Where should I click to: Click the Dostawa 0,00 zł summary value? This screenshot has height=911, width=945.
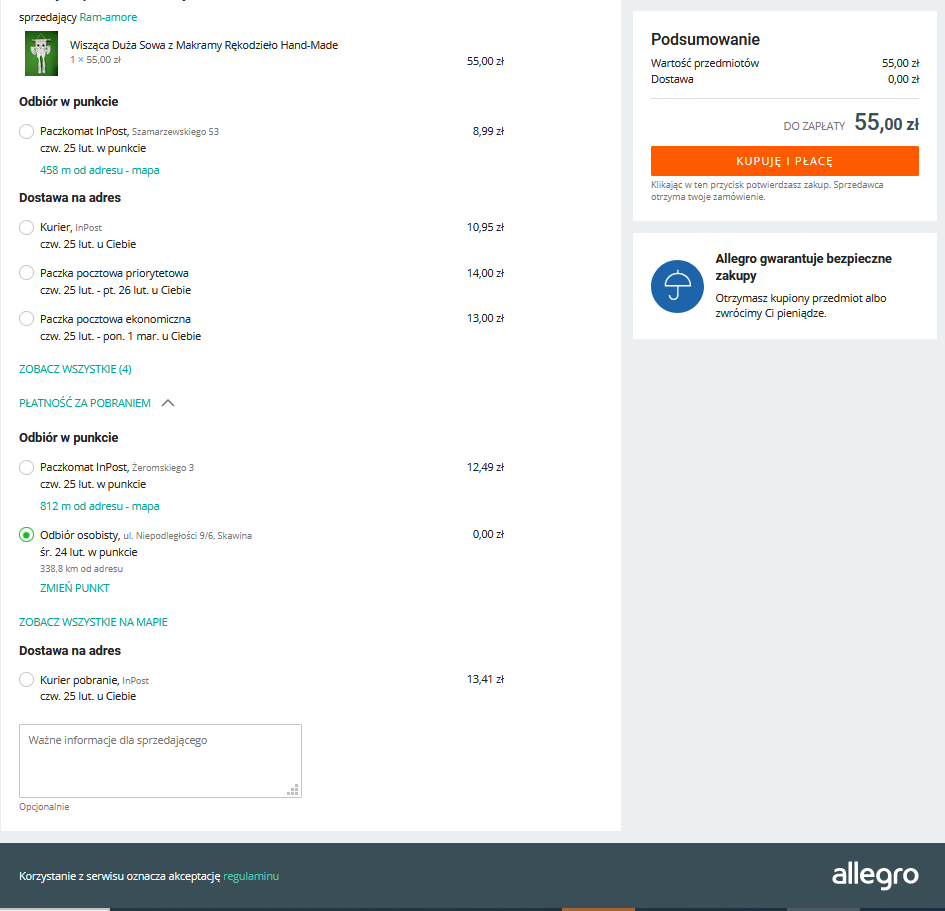pos(903,80)
